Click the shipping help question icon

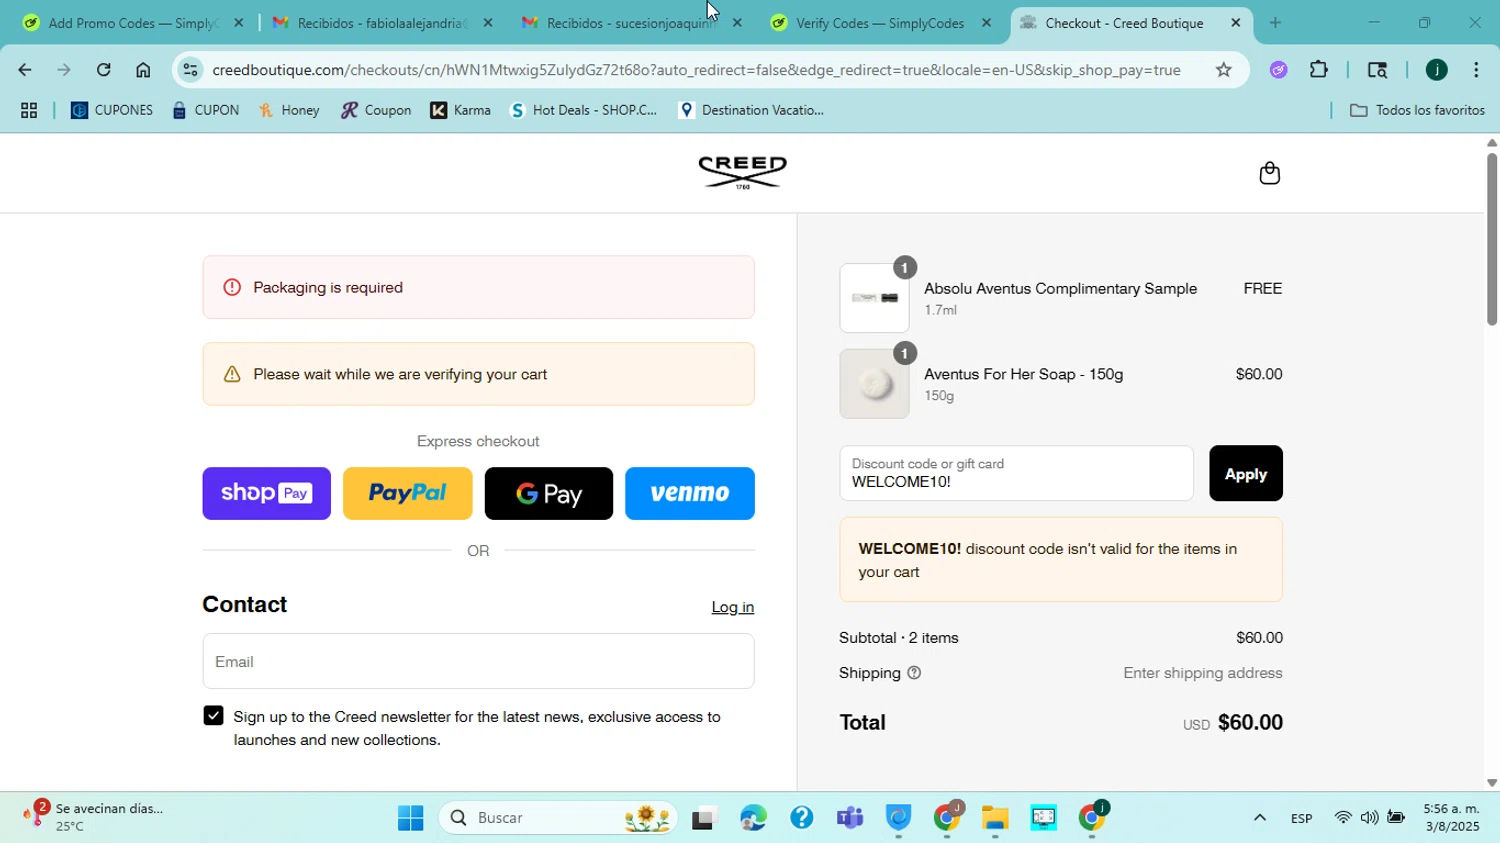[914, 673]
